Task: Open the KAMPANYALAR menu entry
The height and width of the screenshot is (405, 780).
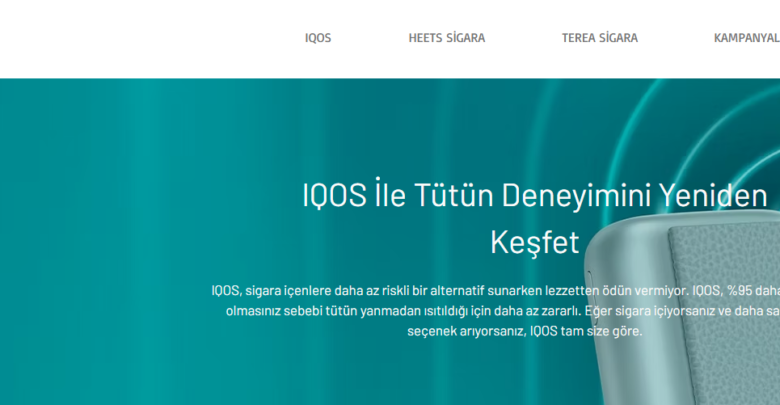Action: pos(746,38)
